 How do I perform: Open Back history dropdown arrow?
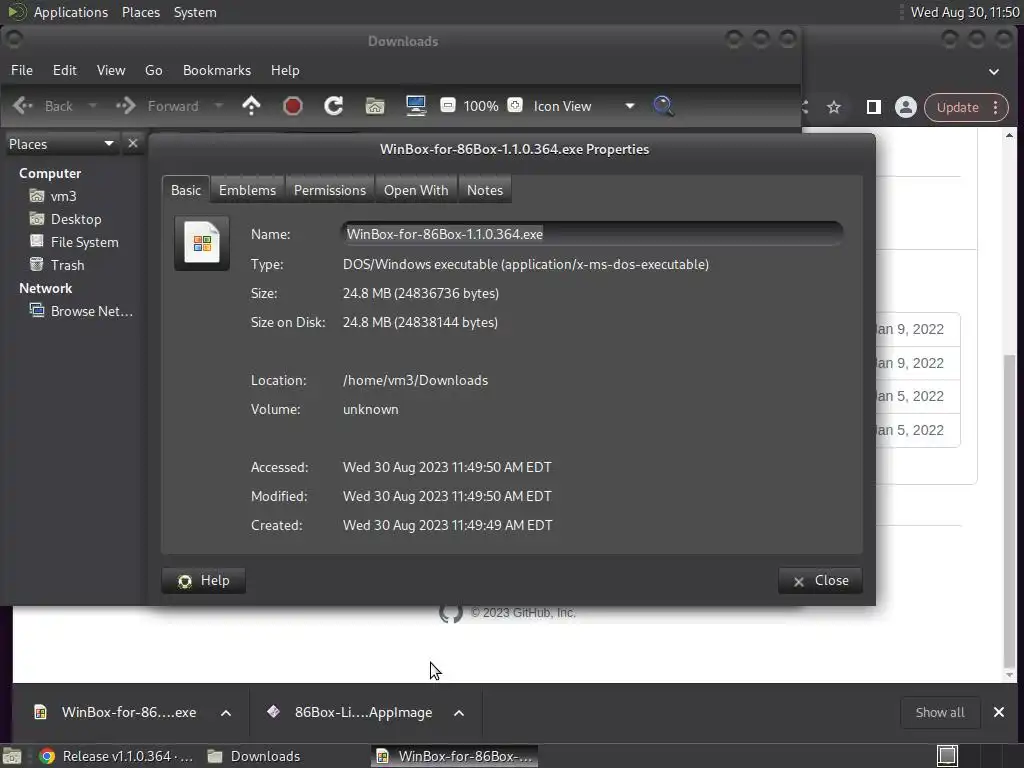(x=92, y=106)
